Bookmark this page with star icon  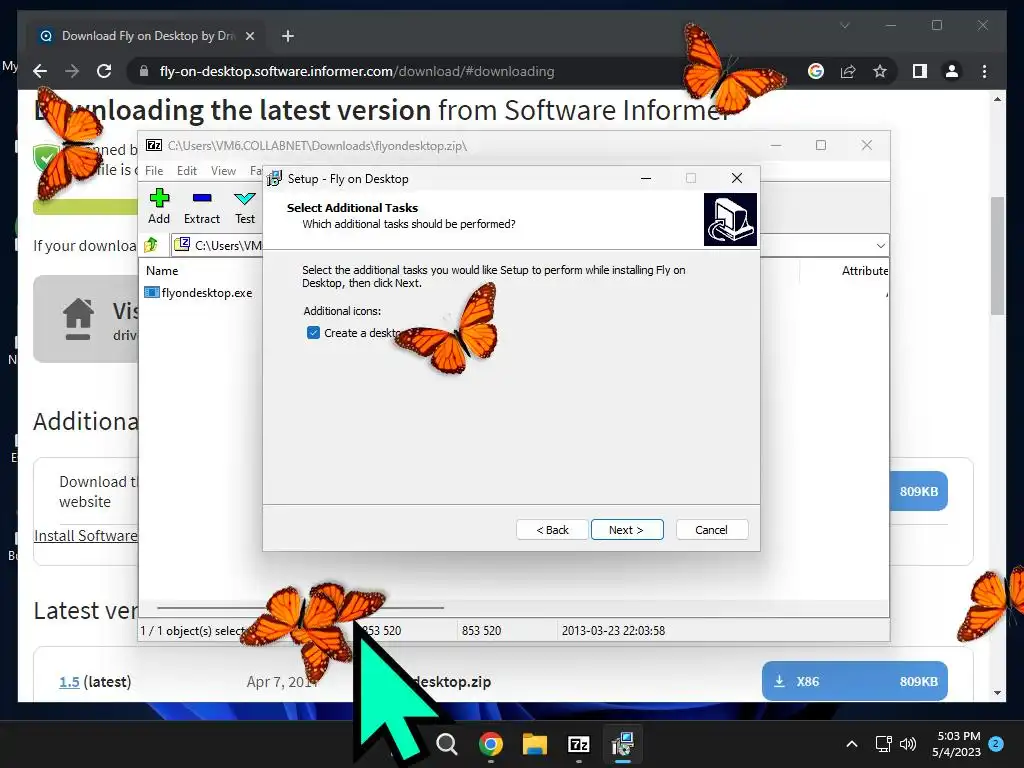[x=880, y=71]
